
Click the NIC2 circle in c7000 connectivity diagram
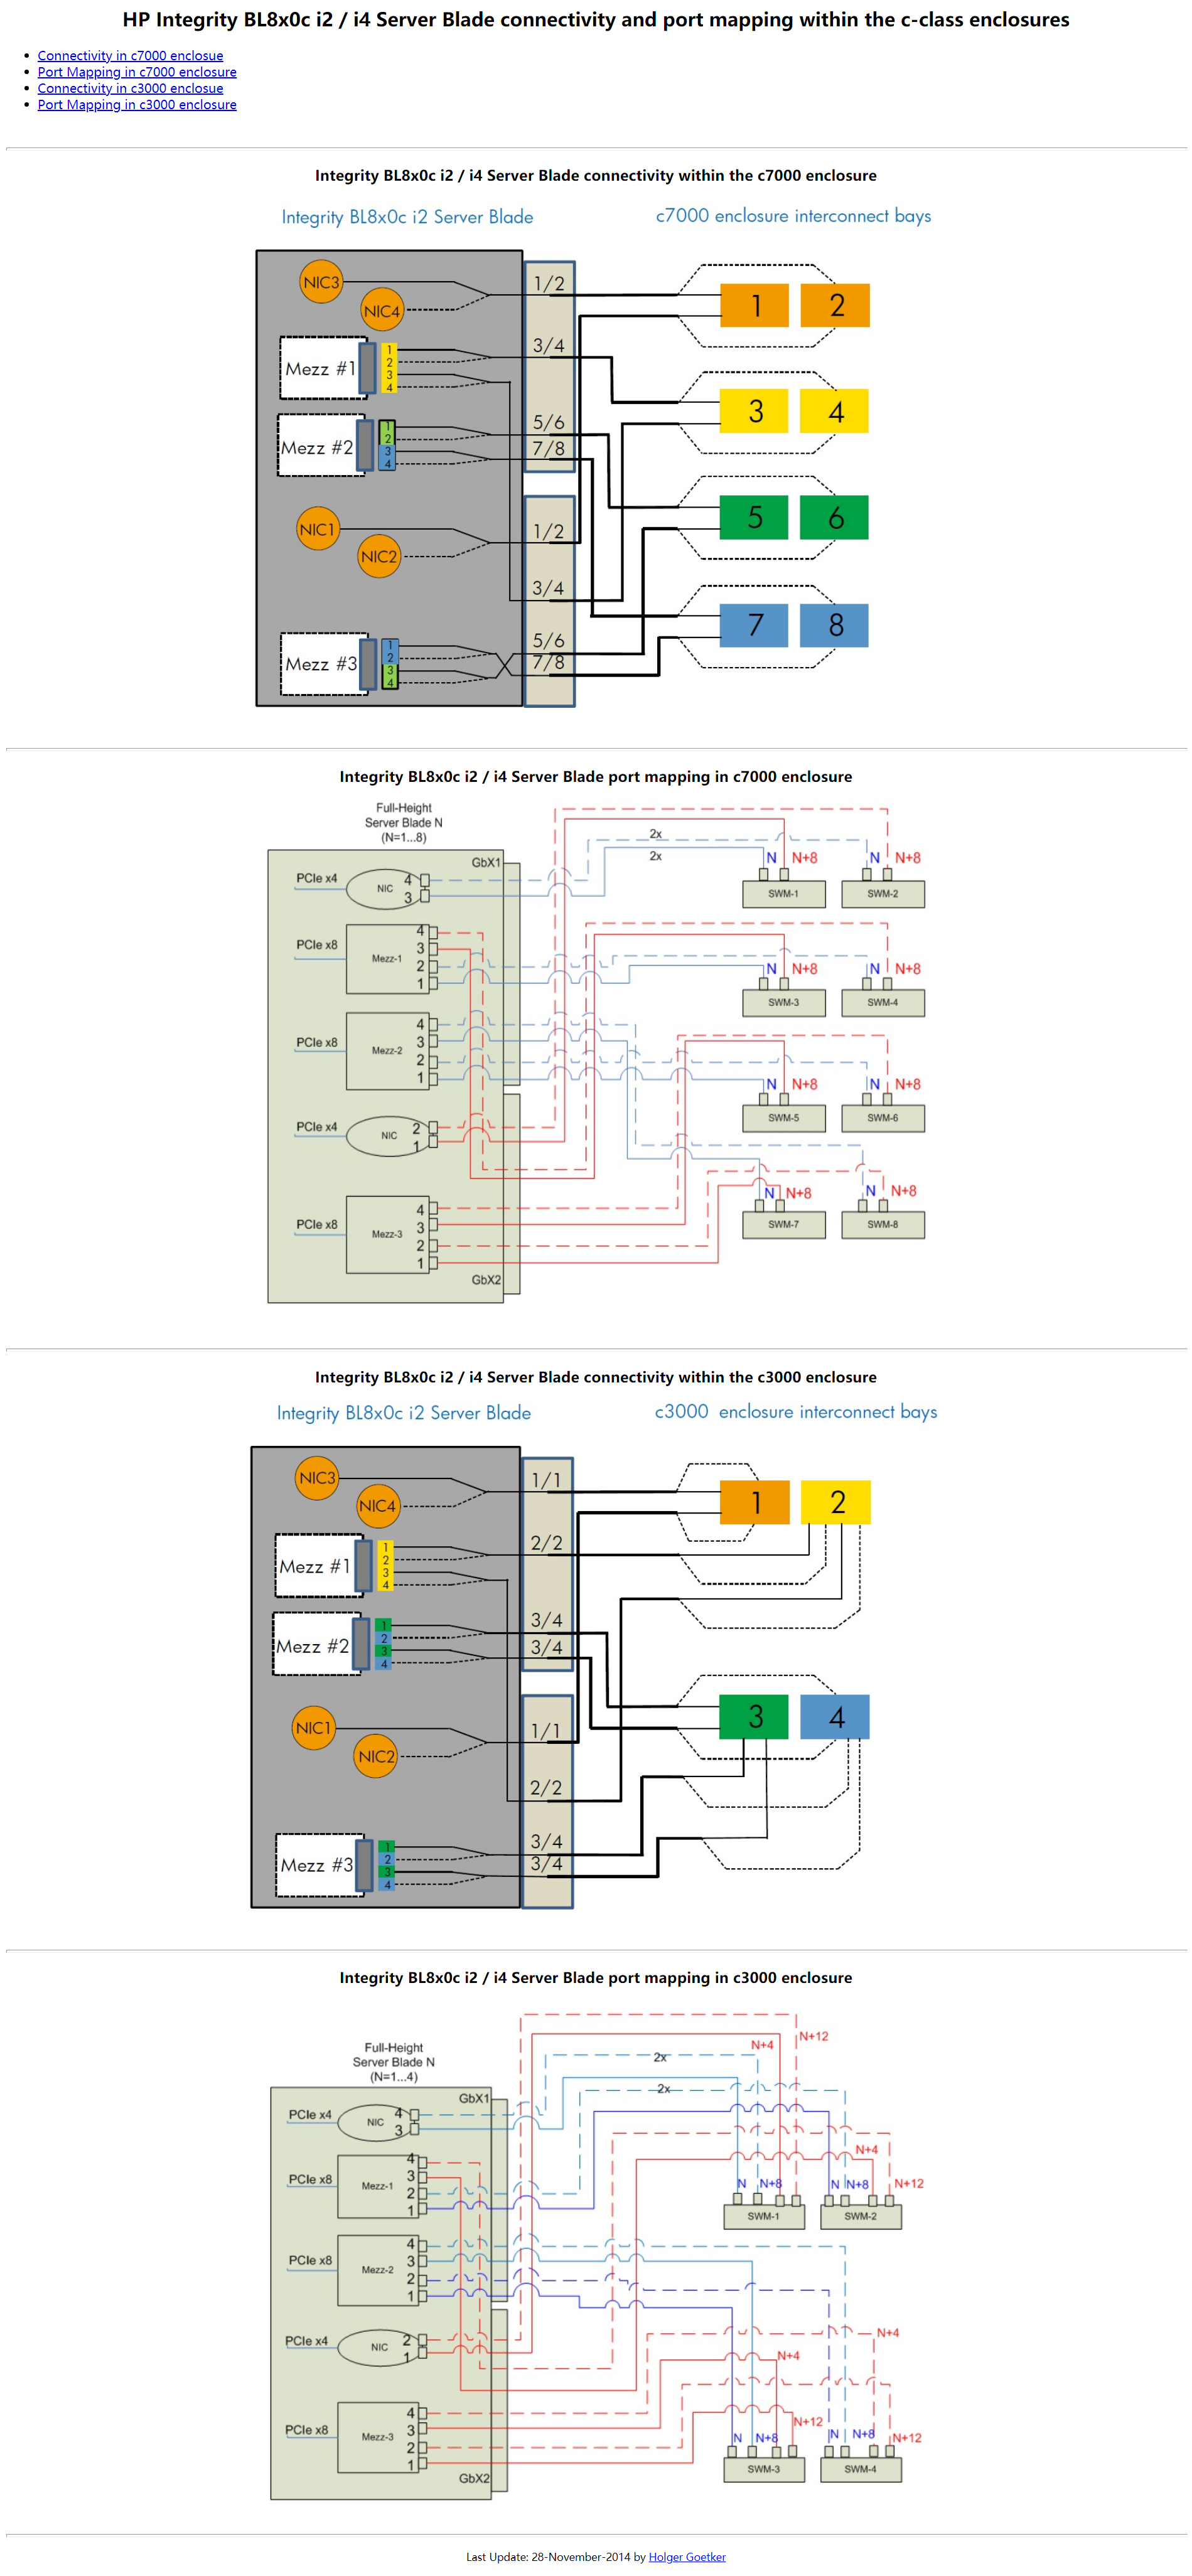pos(379,557)
